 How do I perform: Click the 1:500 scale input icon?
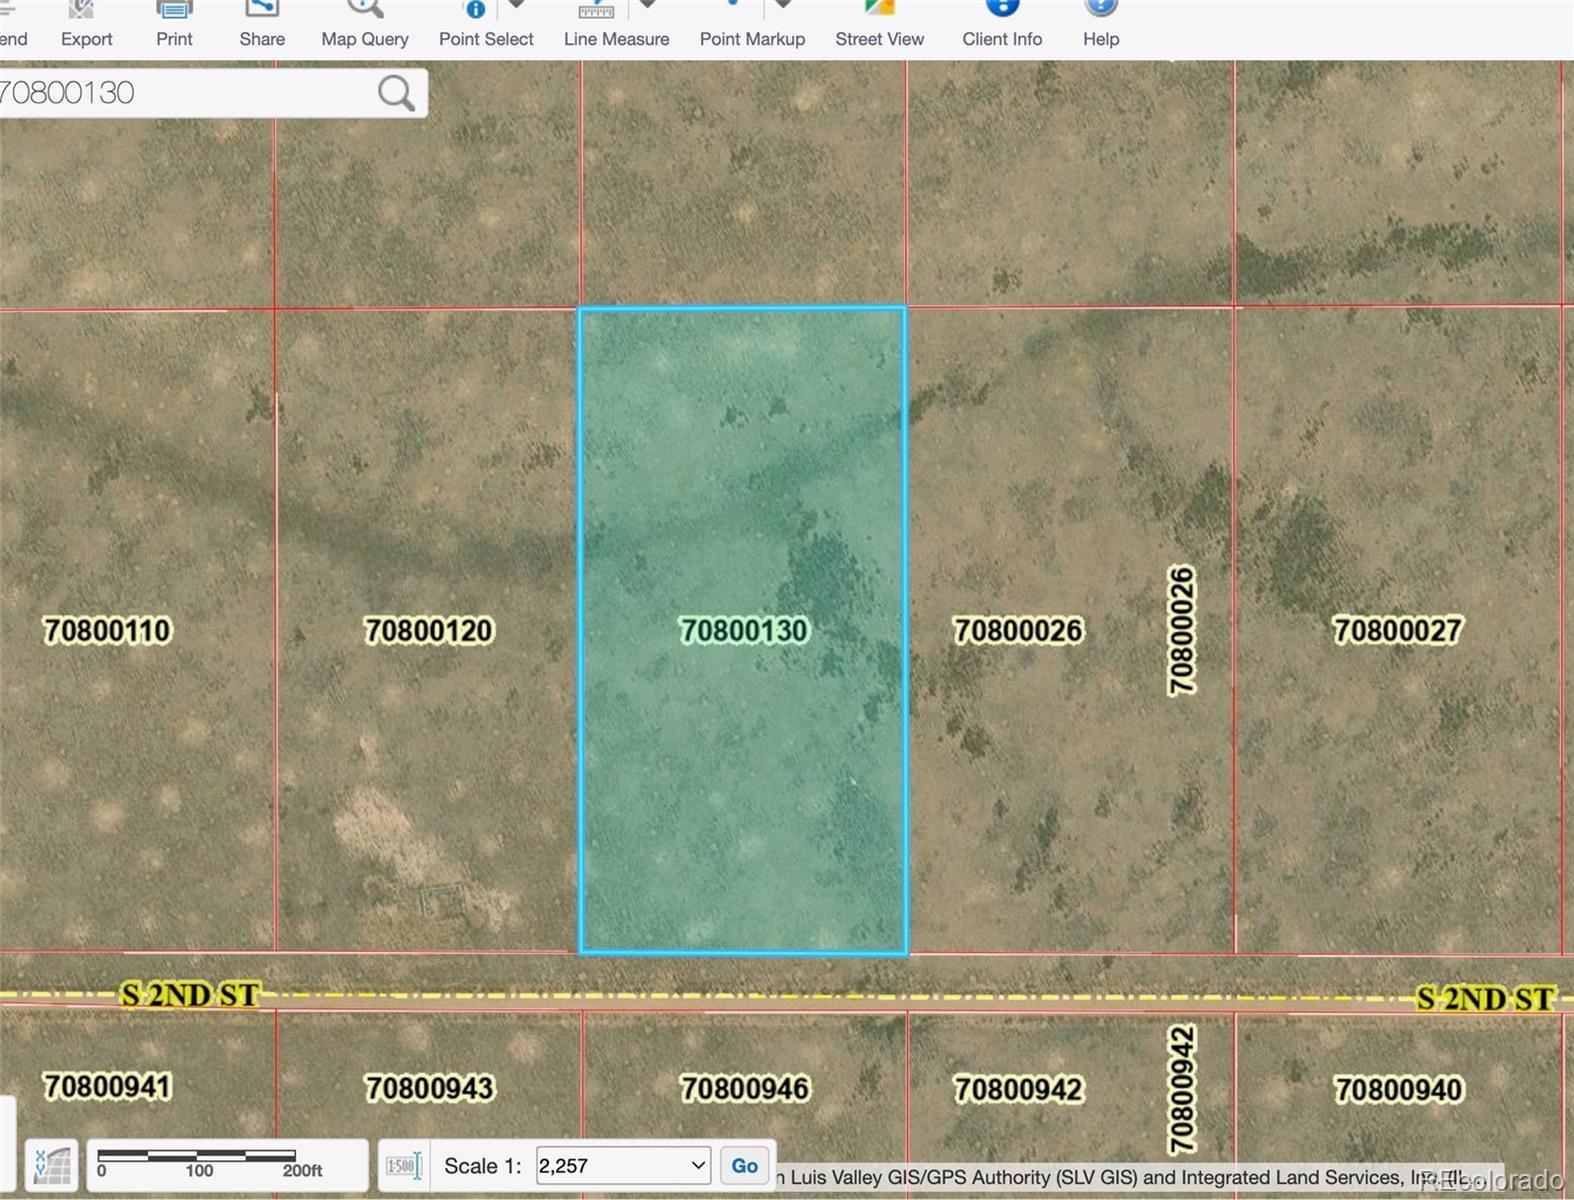[403, 1166]
